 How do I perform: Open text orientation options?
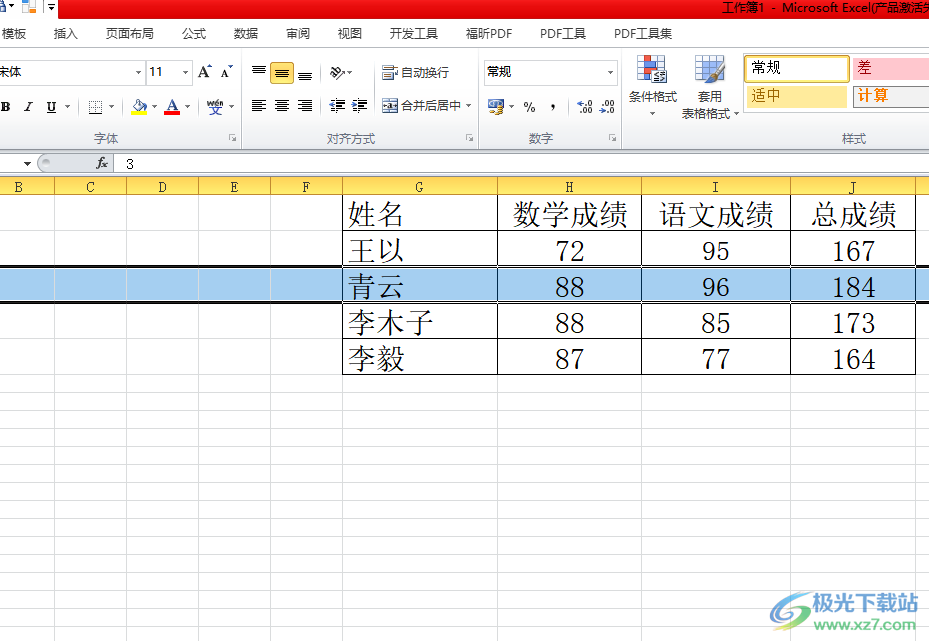click(341, 72)
